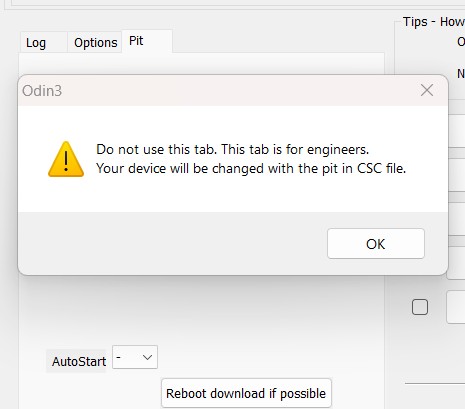Click the 'Your device will be changed' text line
The height and width of the screenshot is (409, 465).
(251, 168)
